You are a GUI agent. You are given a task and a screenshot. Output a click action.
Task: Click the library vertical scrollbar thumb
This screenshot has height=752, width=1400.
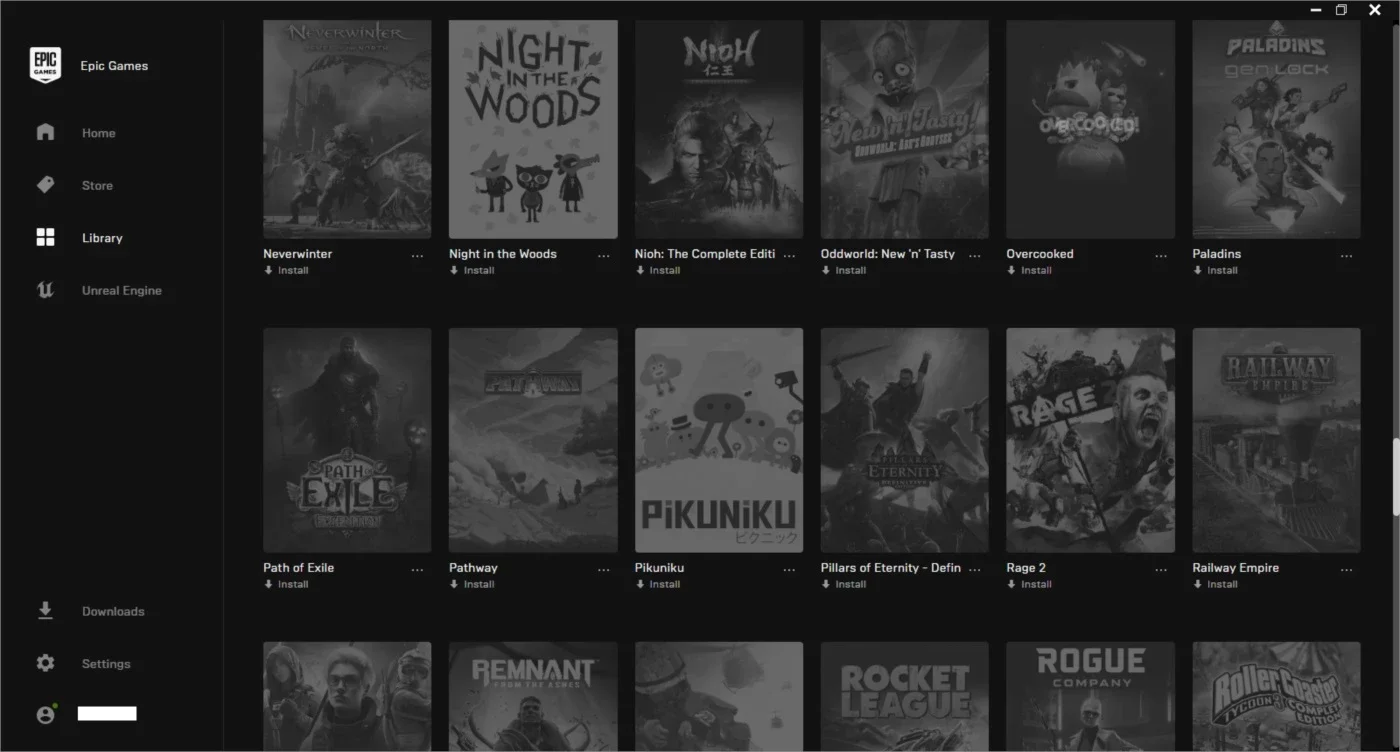point(1396,478)
